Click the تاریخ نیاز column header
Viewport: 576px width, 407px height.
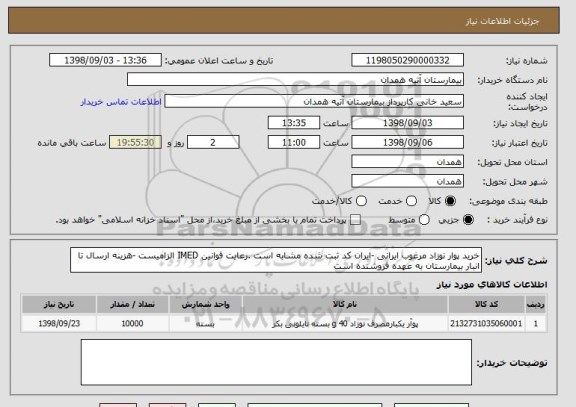click(59, 304)
